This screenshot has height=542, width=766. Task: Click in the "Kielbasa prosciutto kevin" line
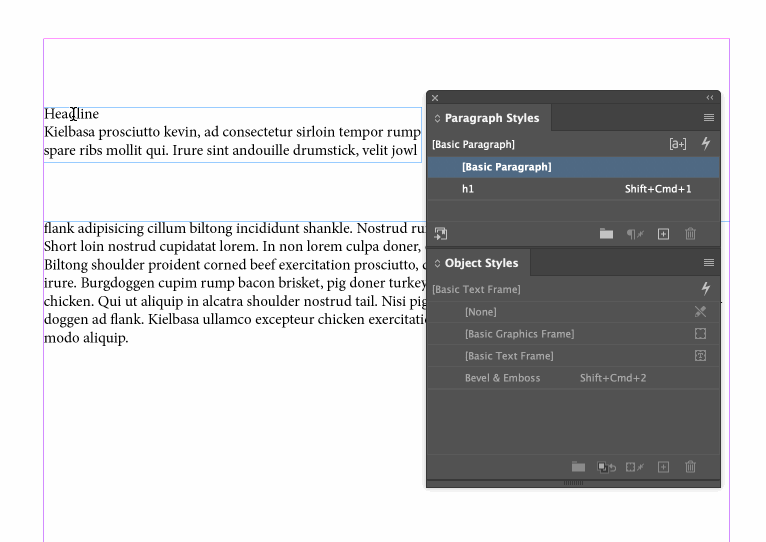tap(232, 132)
